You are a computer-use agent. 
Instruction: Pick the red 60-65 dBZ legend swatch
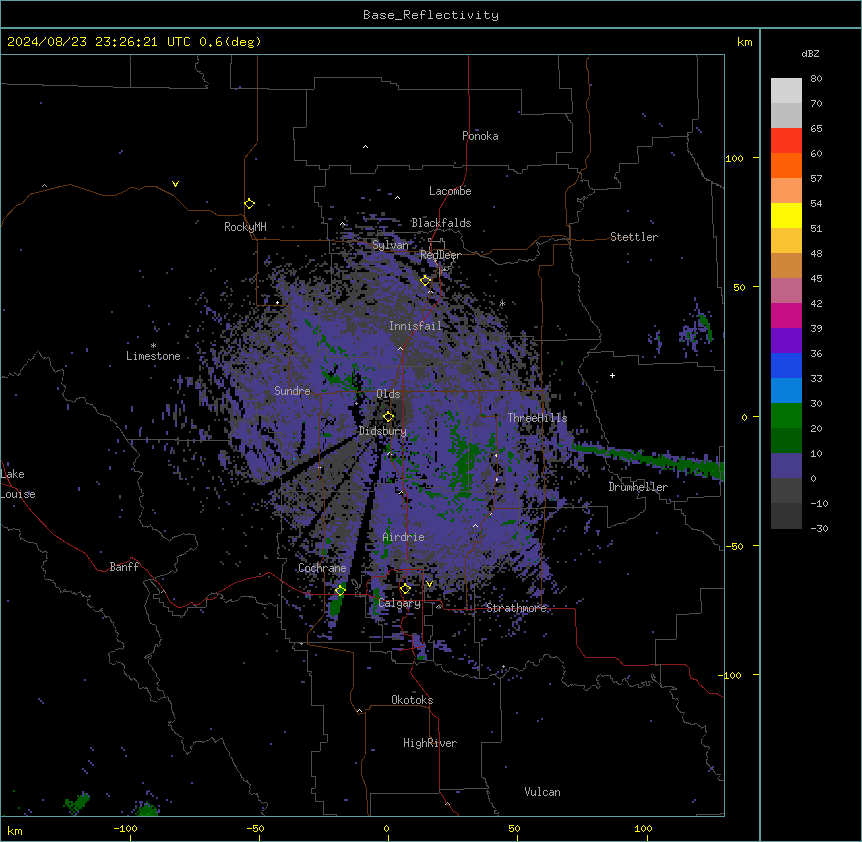(x=786, y=141)
